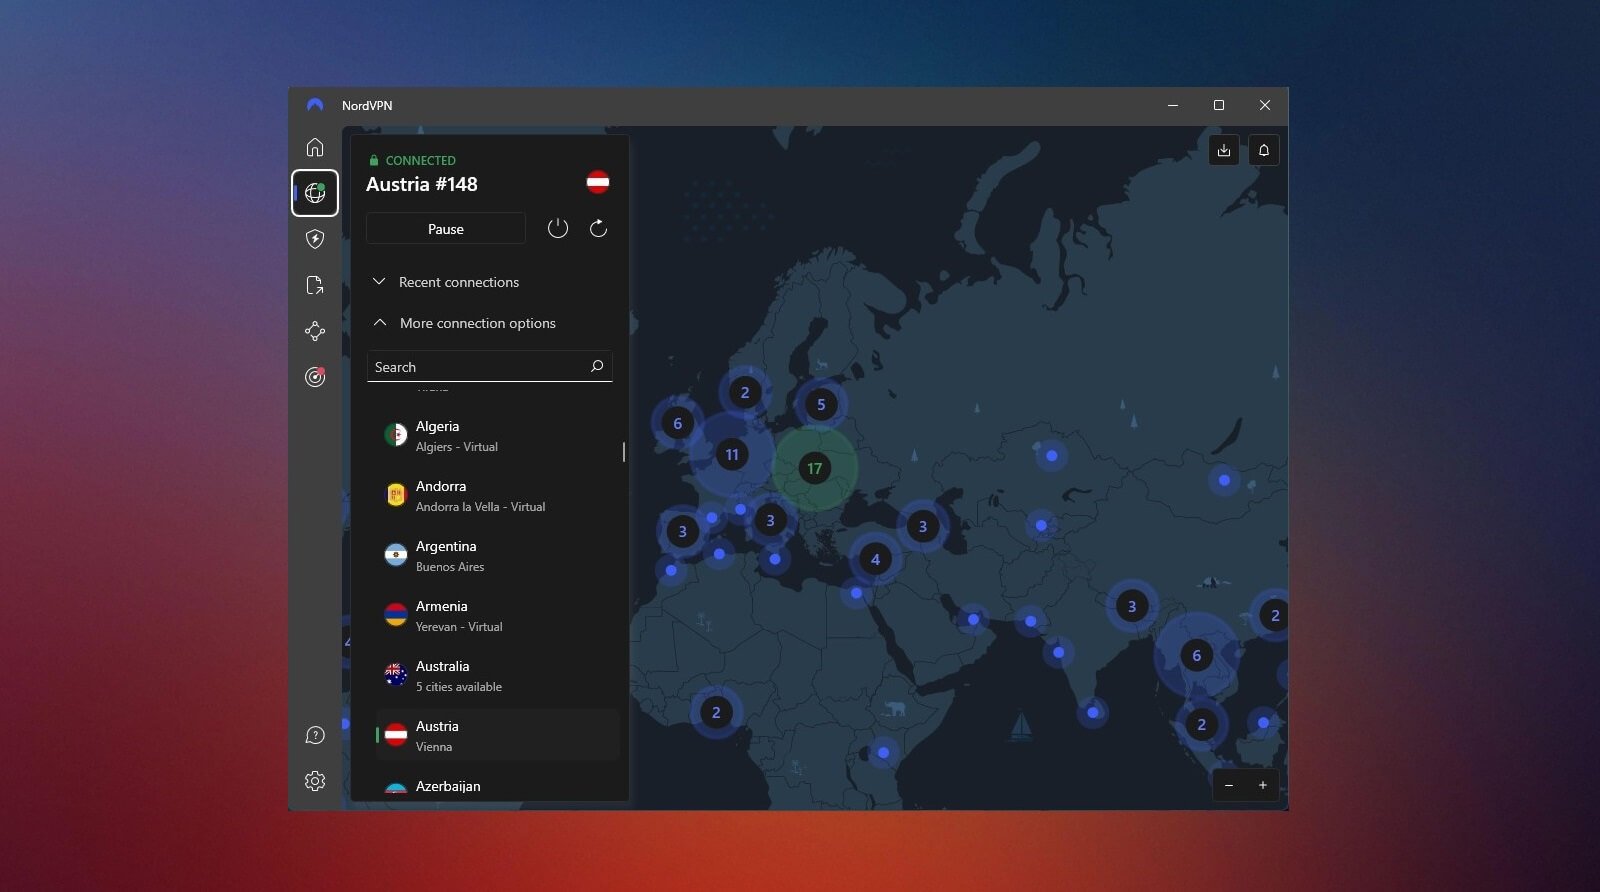The width and height of the screenshot is (1600, 892).
Task: Minimize the NordVPN window
Action: click(x=1173, y=105)
